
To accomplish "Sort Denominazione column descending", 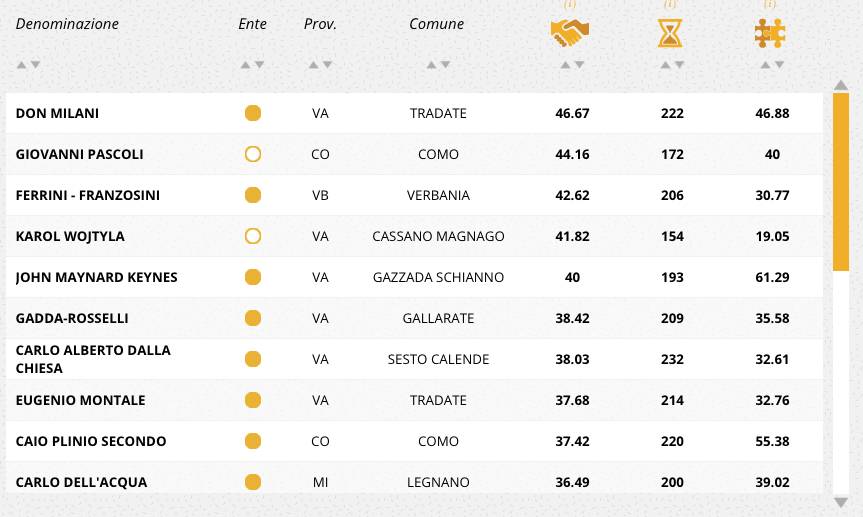I will point(35,65).
